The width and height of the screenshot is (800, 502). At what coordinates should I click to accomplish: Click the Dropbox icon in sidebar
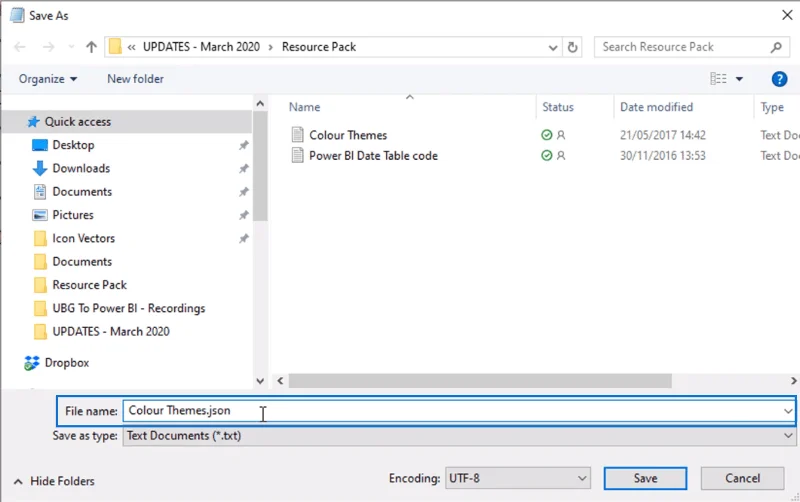tap(32, 363)
